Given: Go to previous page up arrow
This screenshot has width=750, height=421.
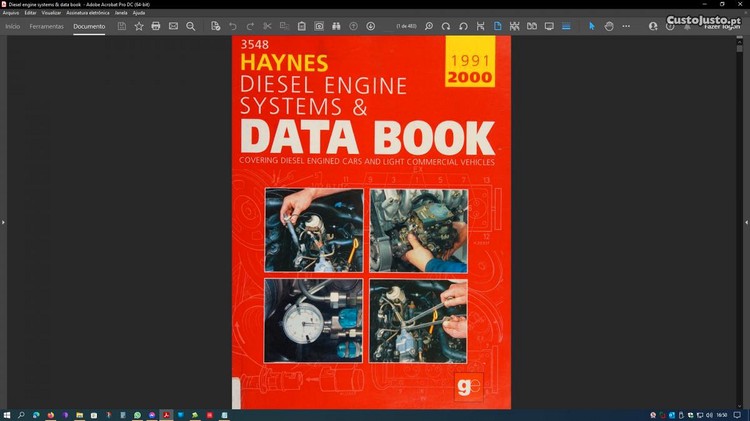Looking at the screenshot, I should [x=355, y=26].
